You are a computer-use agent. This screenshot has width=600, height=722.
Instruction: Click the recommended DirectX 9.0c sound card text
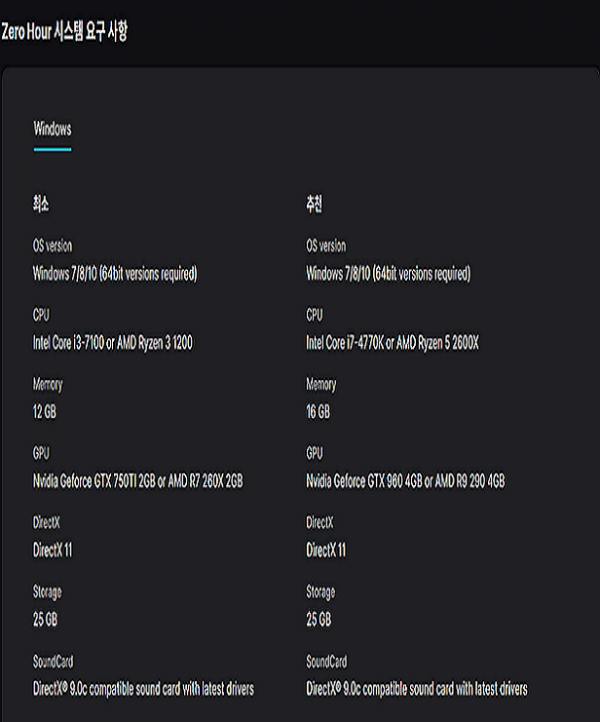pos(416,689)
